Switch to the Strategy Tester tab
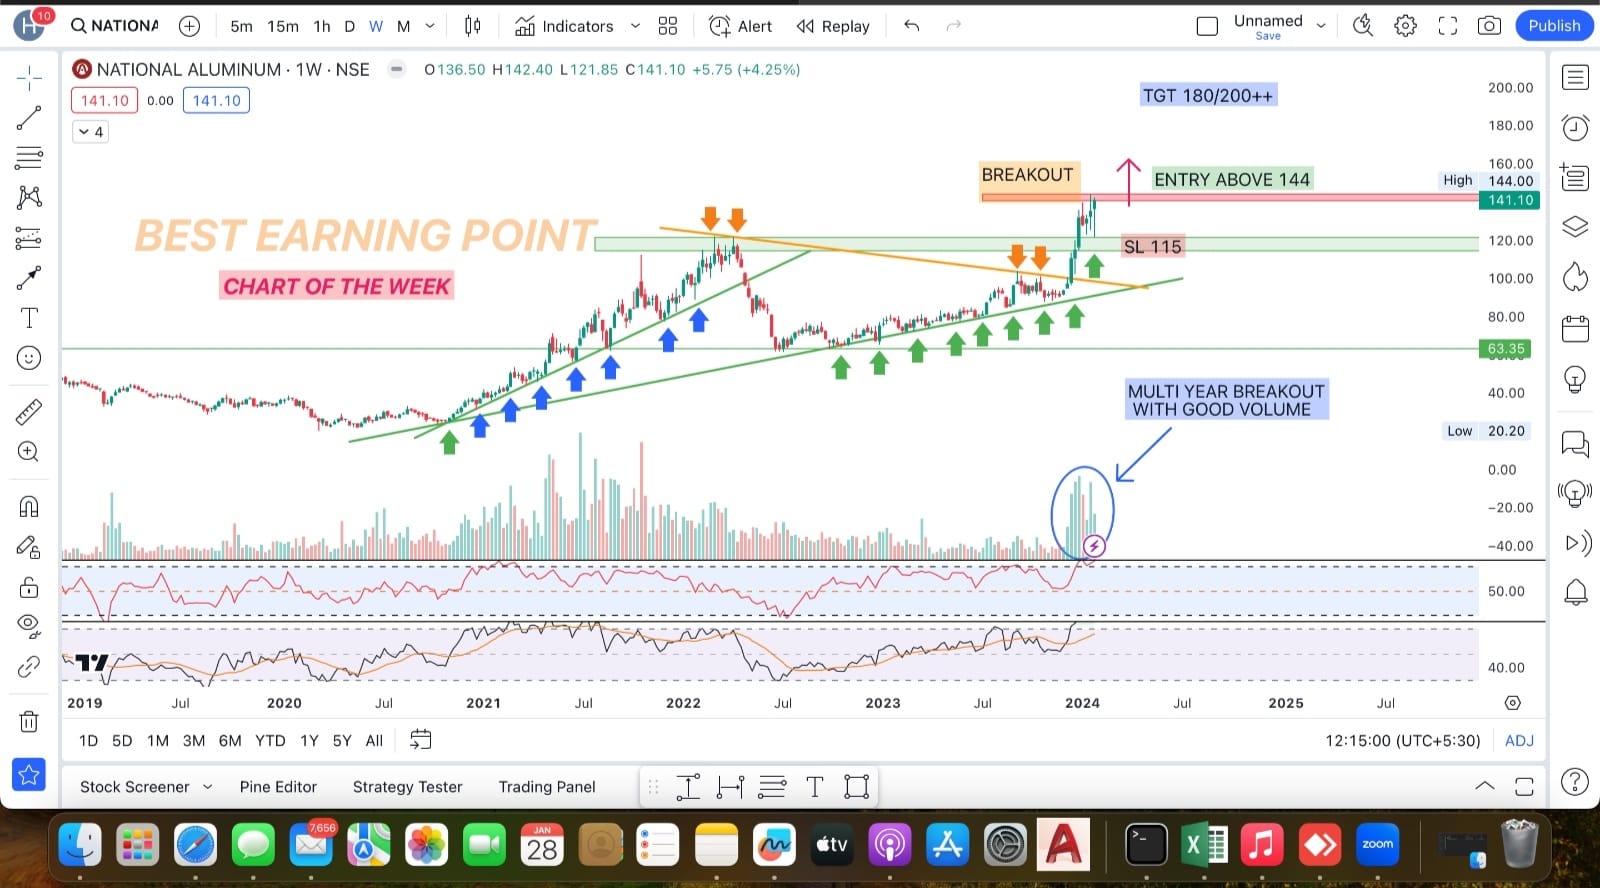The image size is (1600, 888). pos(407,787)
